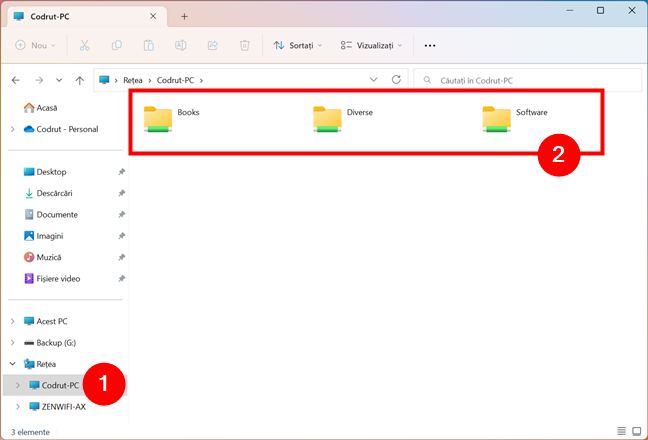Screen dimensions: 648x440
Task: Select Codrut - Personal OneDrive entry
Action: click(x=61, y=129)
